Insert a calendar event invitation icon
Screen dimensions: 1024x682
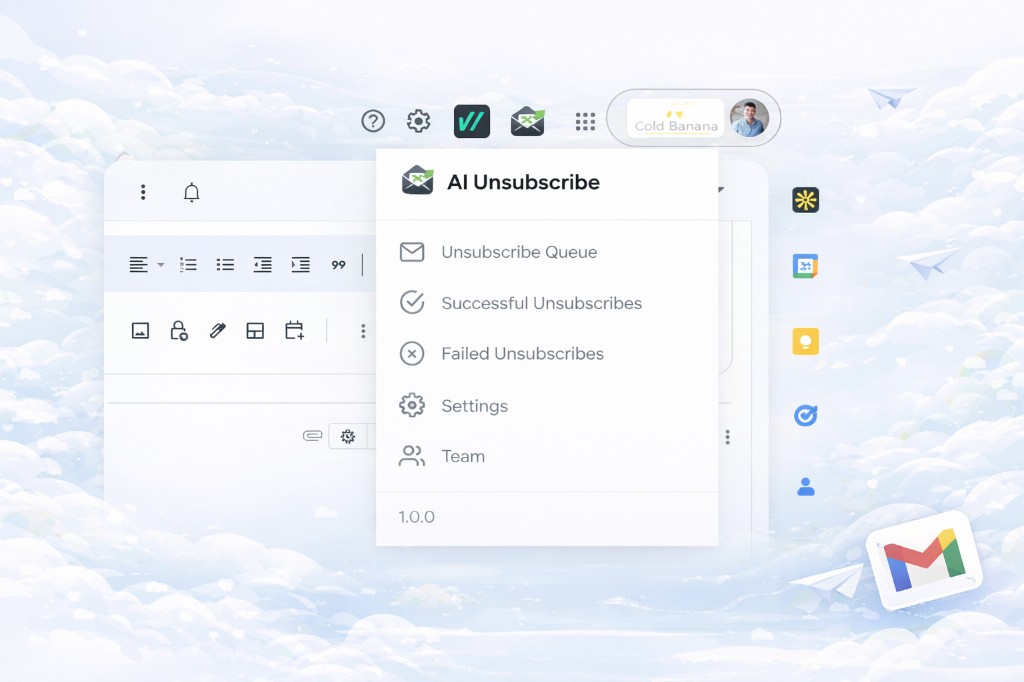(295, 330)
